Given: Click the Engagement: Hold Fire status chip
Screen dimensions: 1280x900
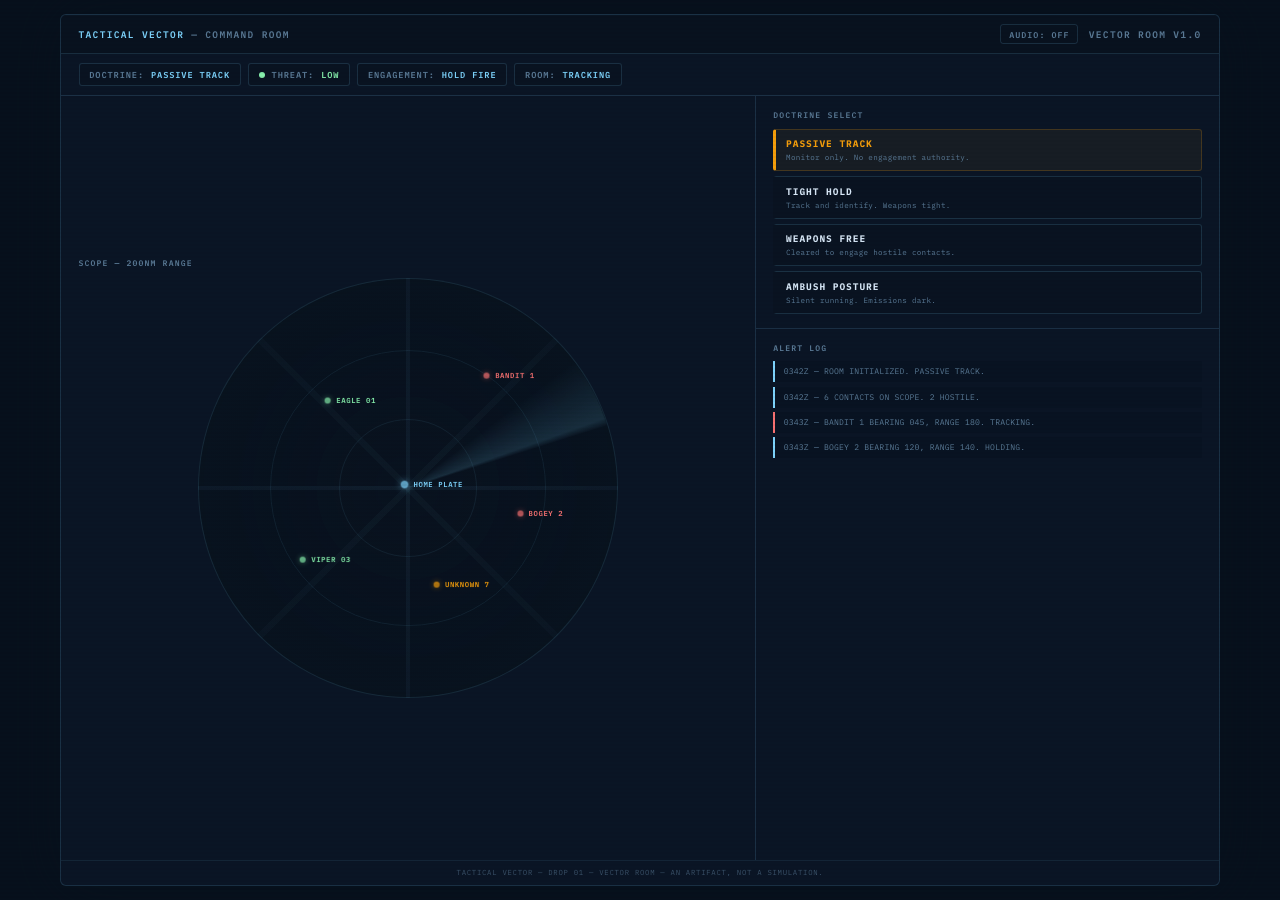Looking at the screenshot, I should (432, 75).
